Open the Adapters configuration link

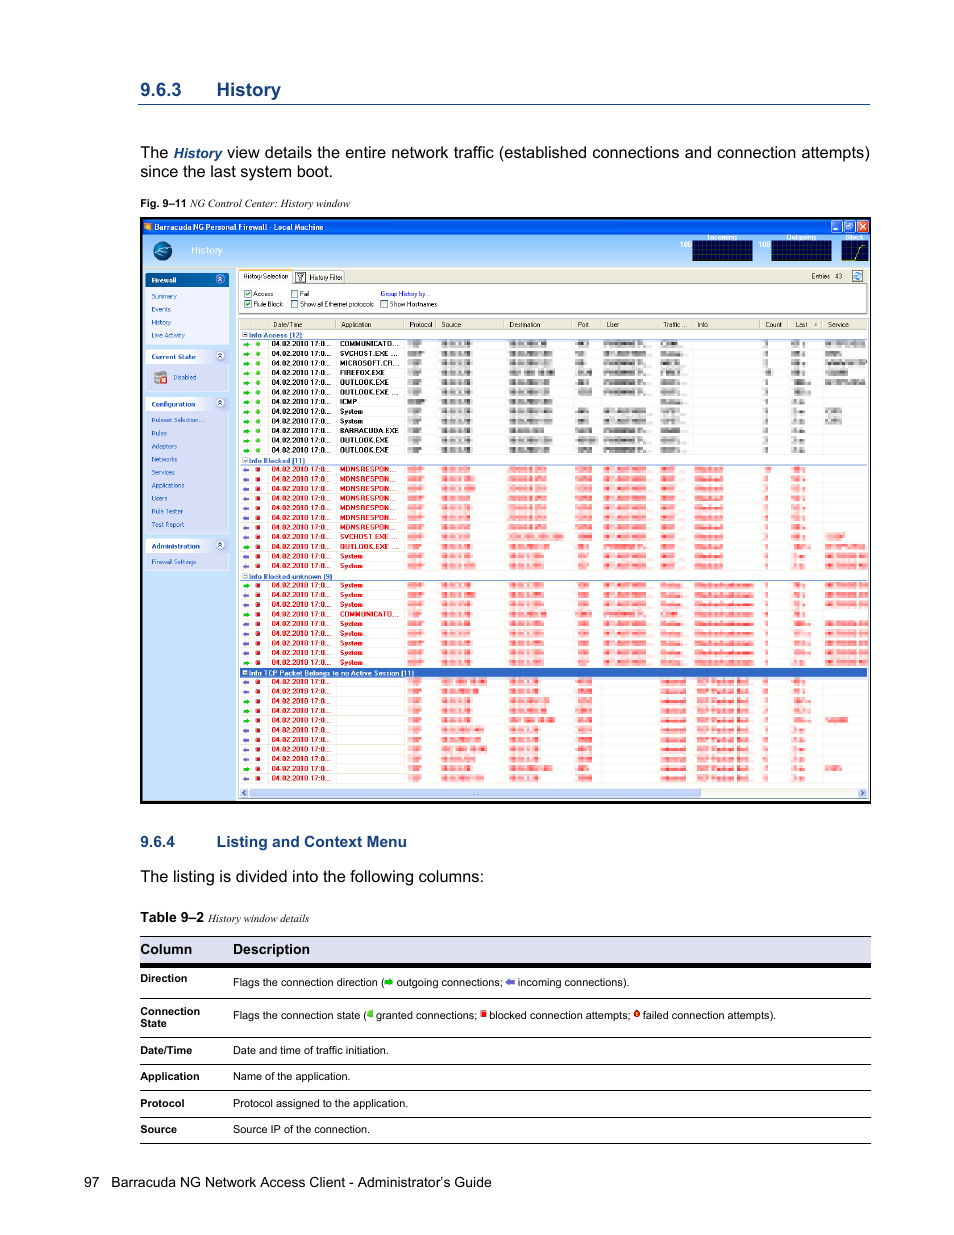click(x=164, y=446)
